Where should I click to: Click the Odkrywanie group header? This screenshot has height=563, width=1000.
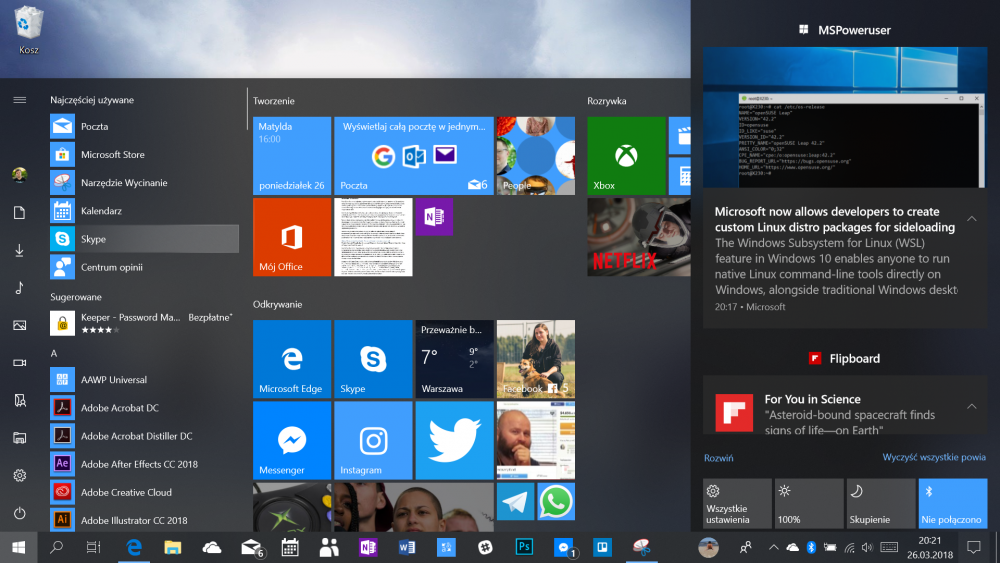pyautogui.click(x=277, y=304)
